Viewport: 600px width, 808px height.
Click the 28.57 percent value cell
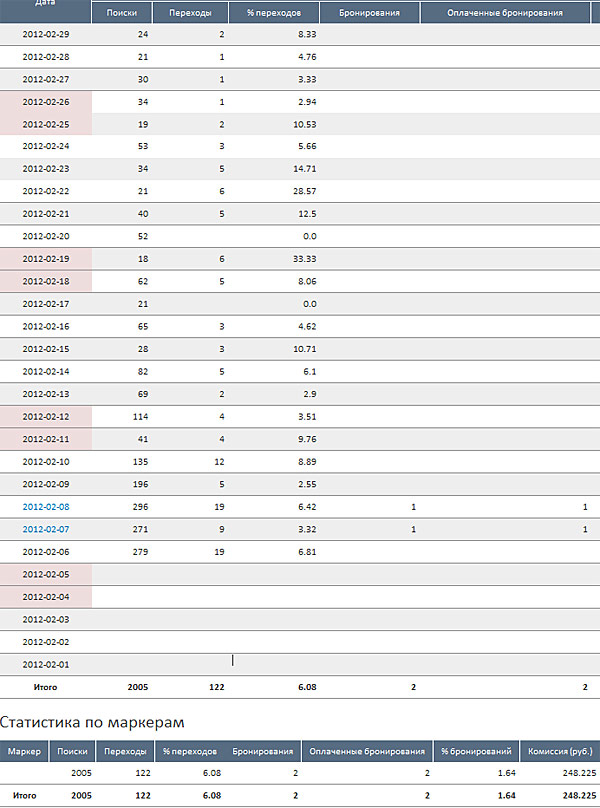click(302, 191)
